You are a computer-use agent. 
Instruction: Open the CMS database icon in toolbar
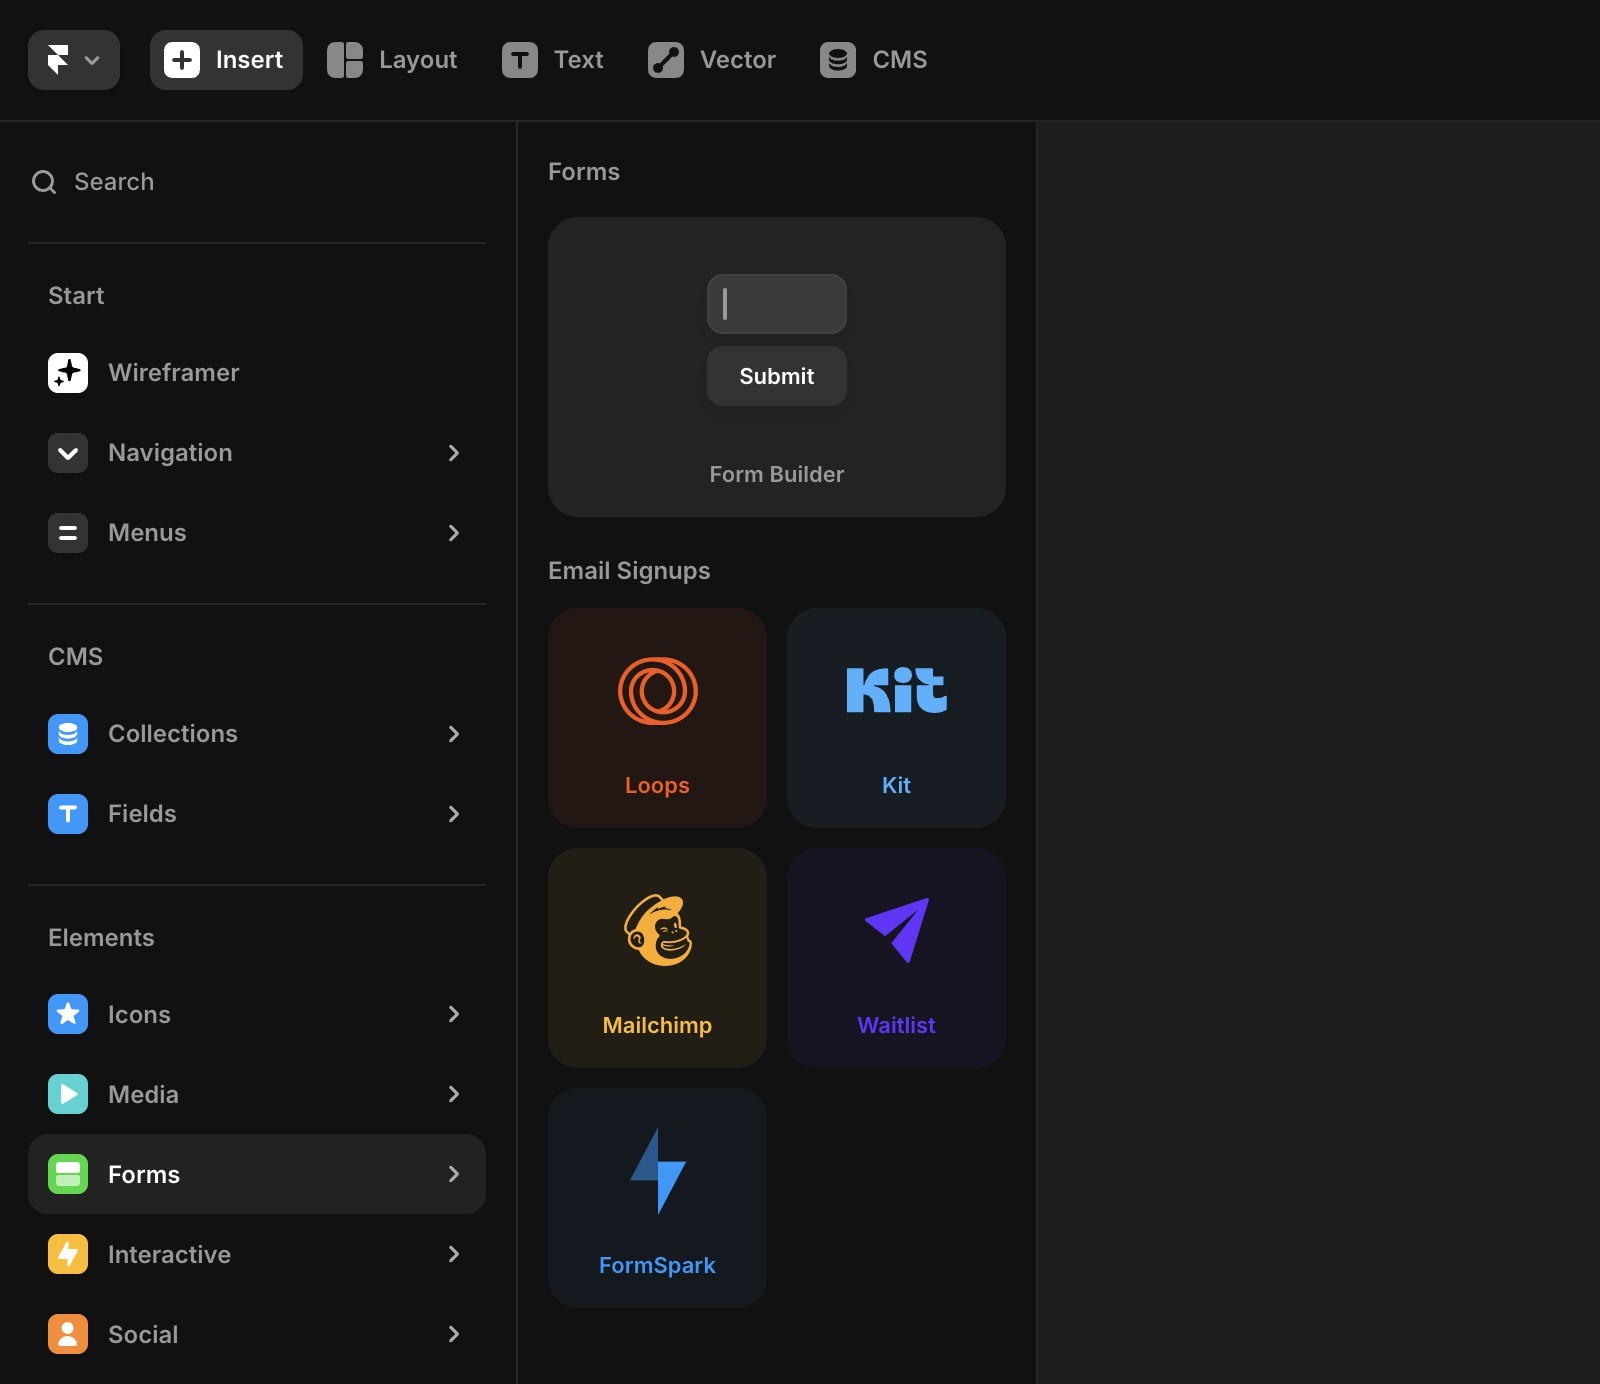pos(838,60)
